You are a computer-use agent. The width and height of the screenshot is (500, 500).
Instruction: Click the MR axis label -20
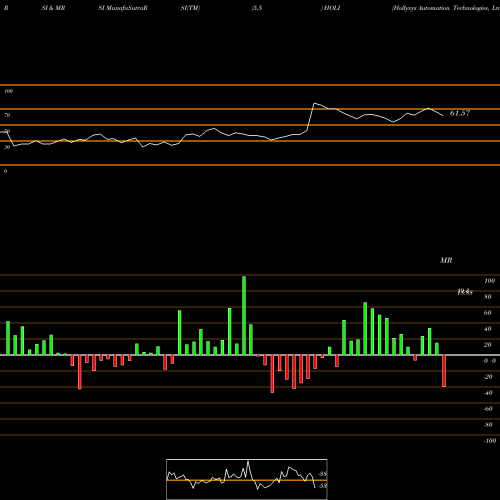[488, 377]
